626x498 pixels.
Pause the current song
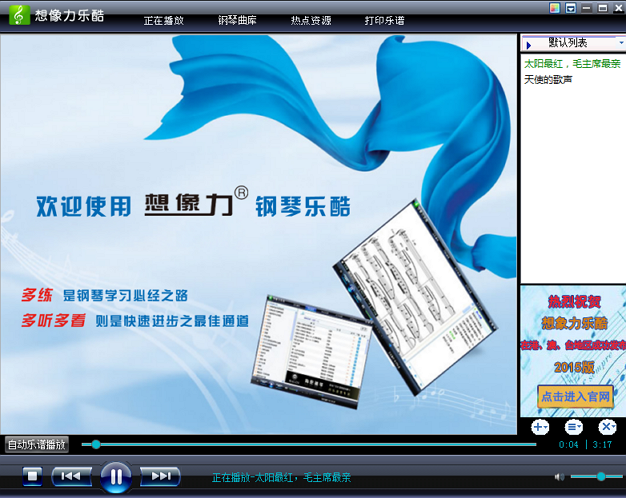click(116, 477)
